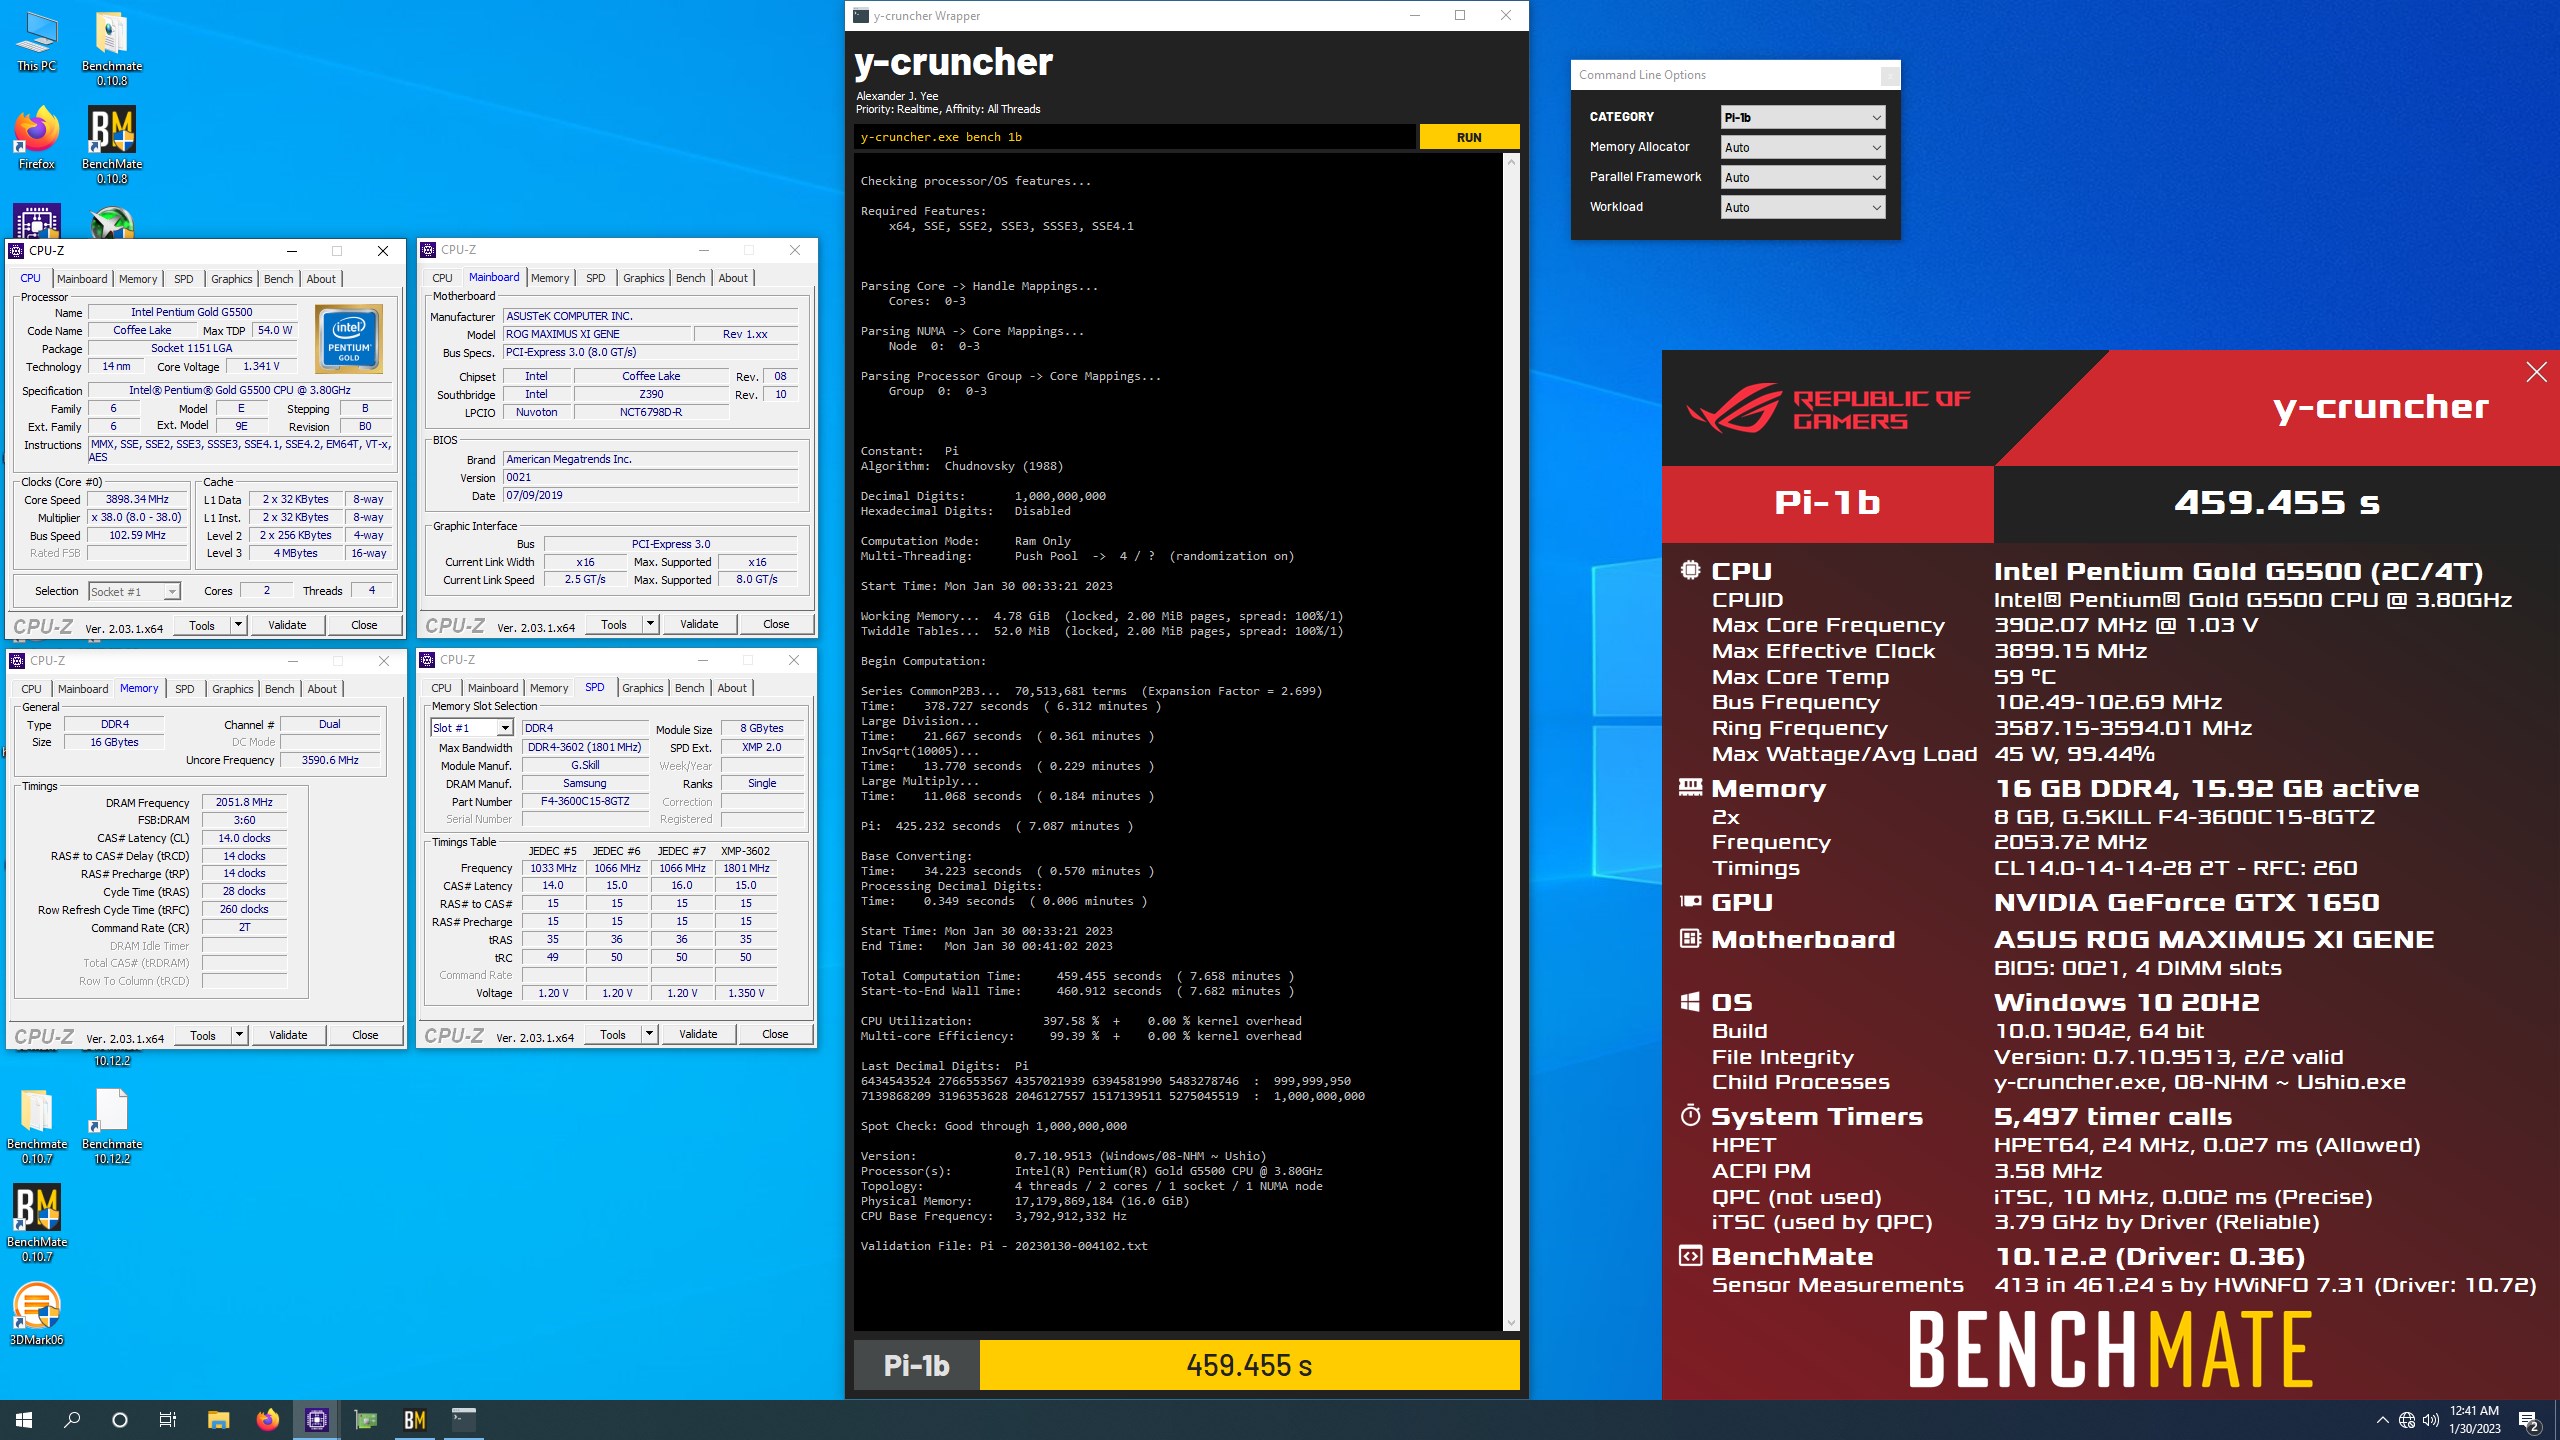The width and height of the screenshot is (2560, 1440).
Task: Open the Workload dropdown
Action: pyautogui.click(x=1802, y=207)
